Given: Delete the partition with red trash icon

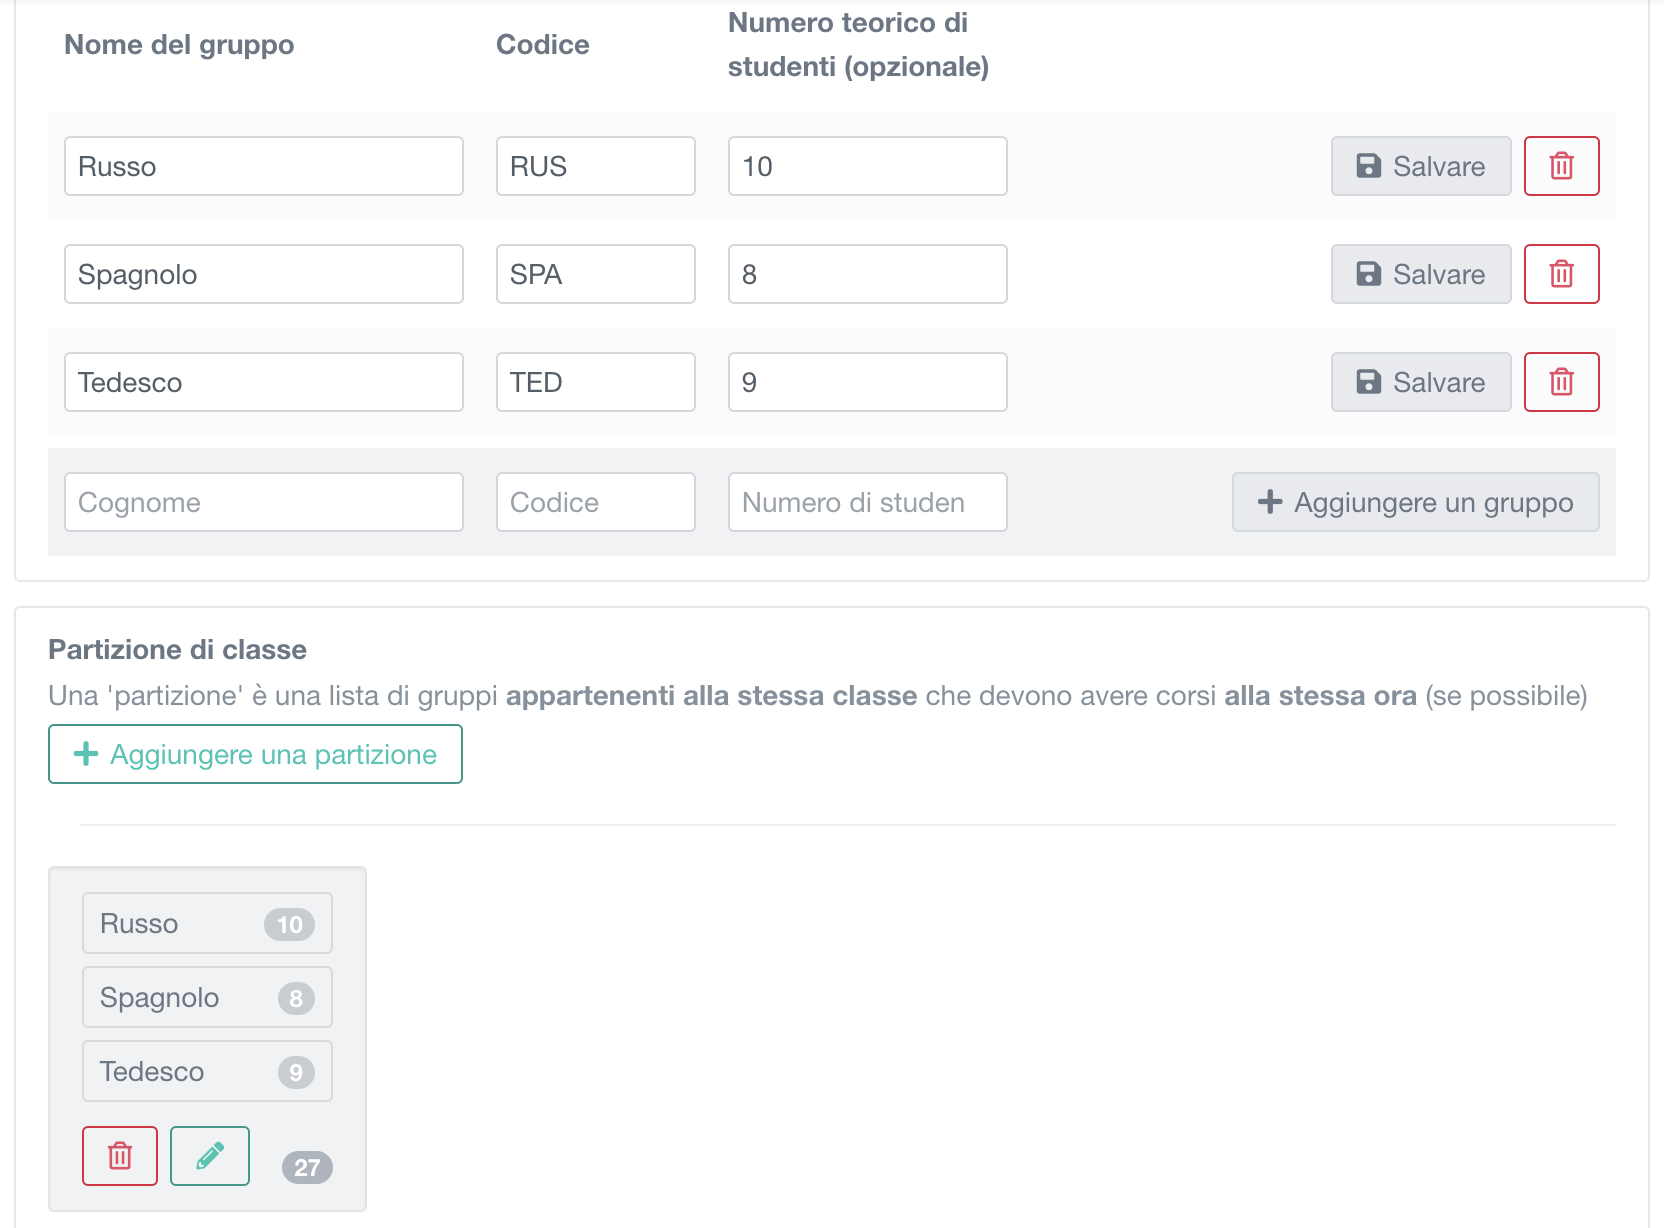Looking at the screenshot, I should click(120, 1156).
